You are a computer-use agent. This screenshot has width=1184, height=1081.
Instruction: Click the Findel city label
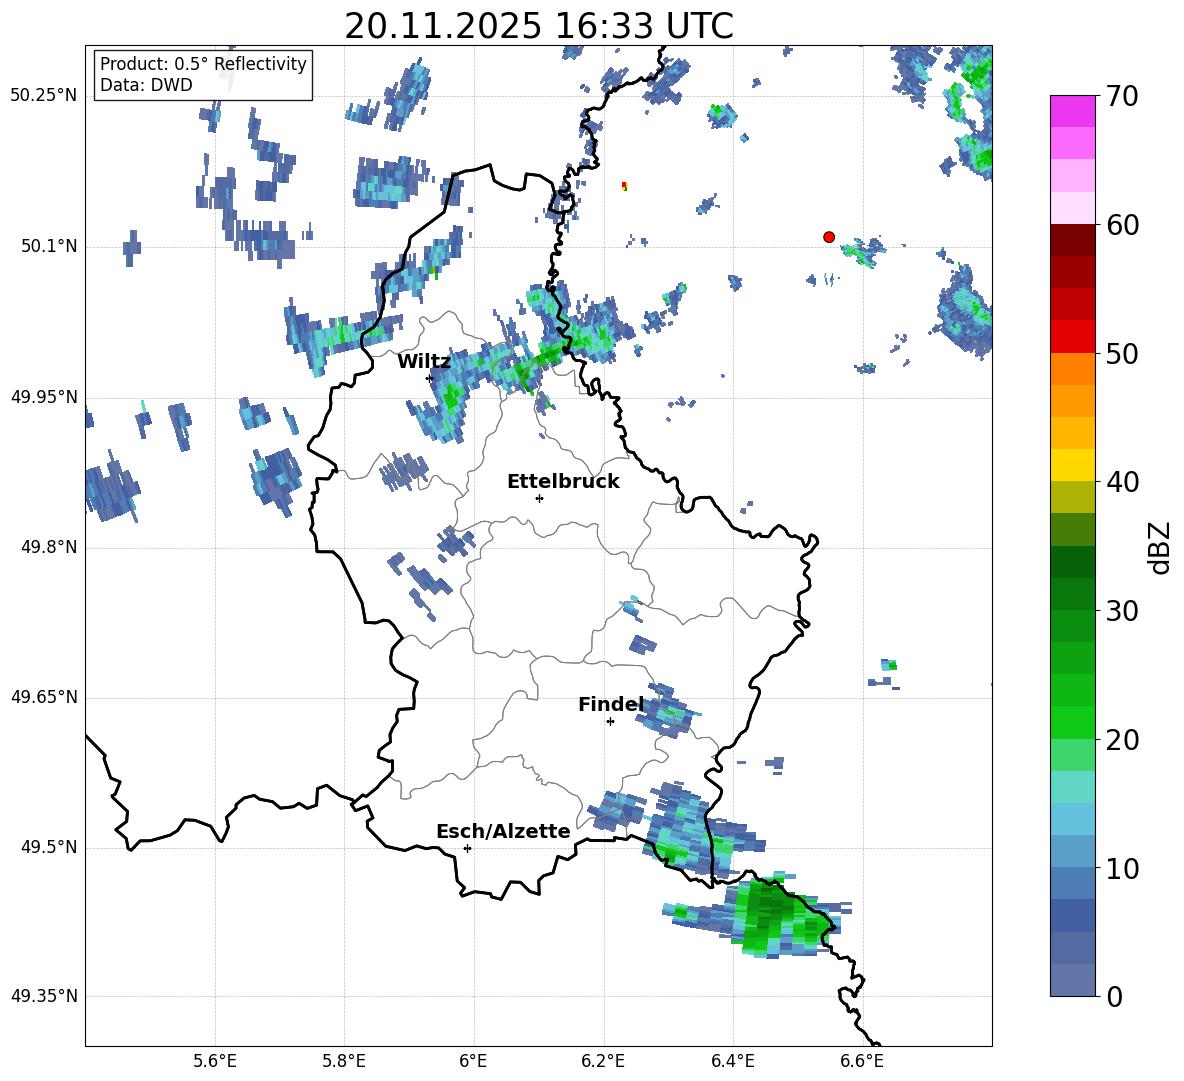(x=611, y=704)
